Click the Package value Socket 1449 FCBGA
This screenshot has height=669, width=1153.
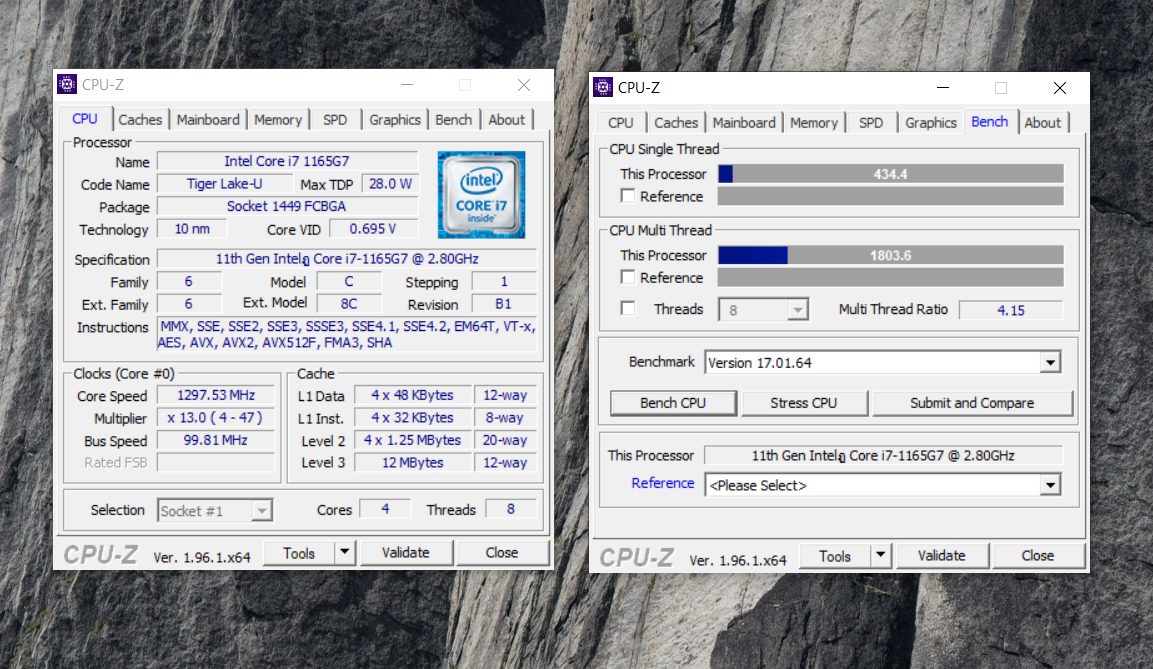pos(288,207)
